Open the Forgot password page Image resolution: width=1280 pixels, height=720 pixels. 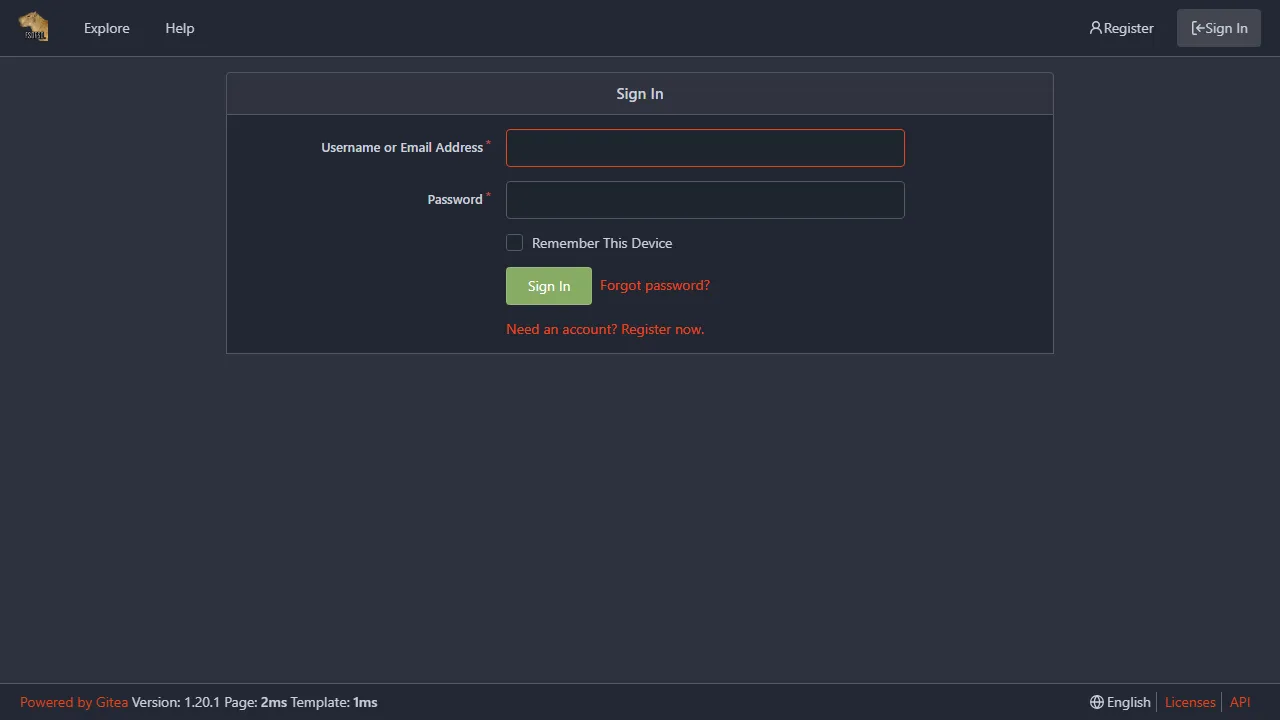654,285
